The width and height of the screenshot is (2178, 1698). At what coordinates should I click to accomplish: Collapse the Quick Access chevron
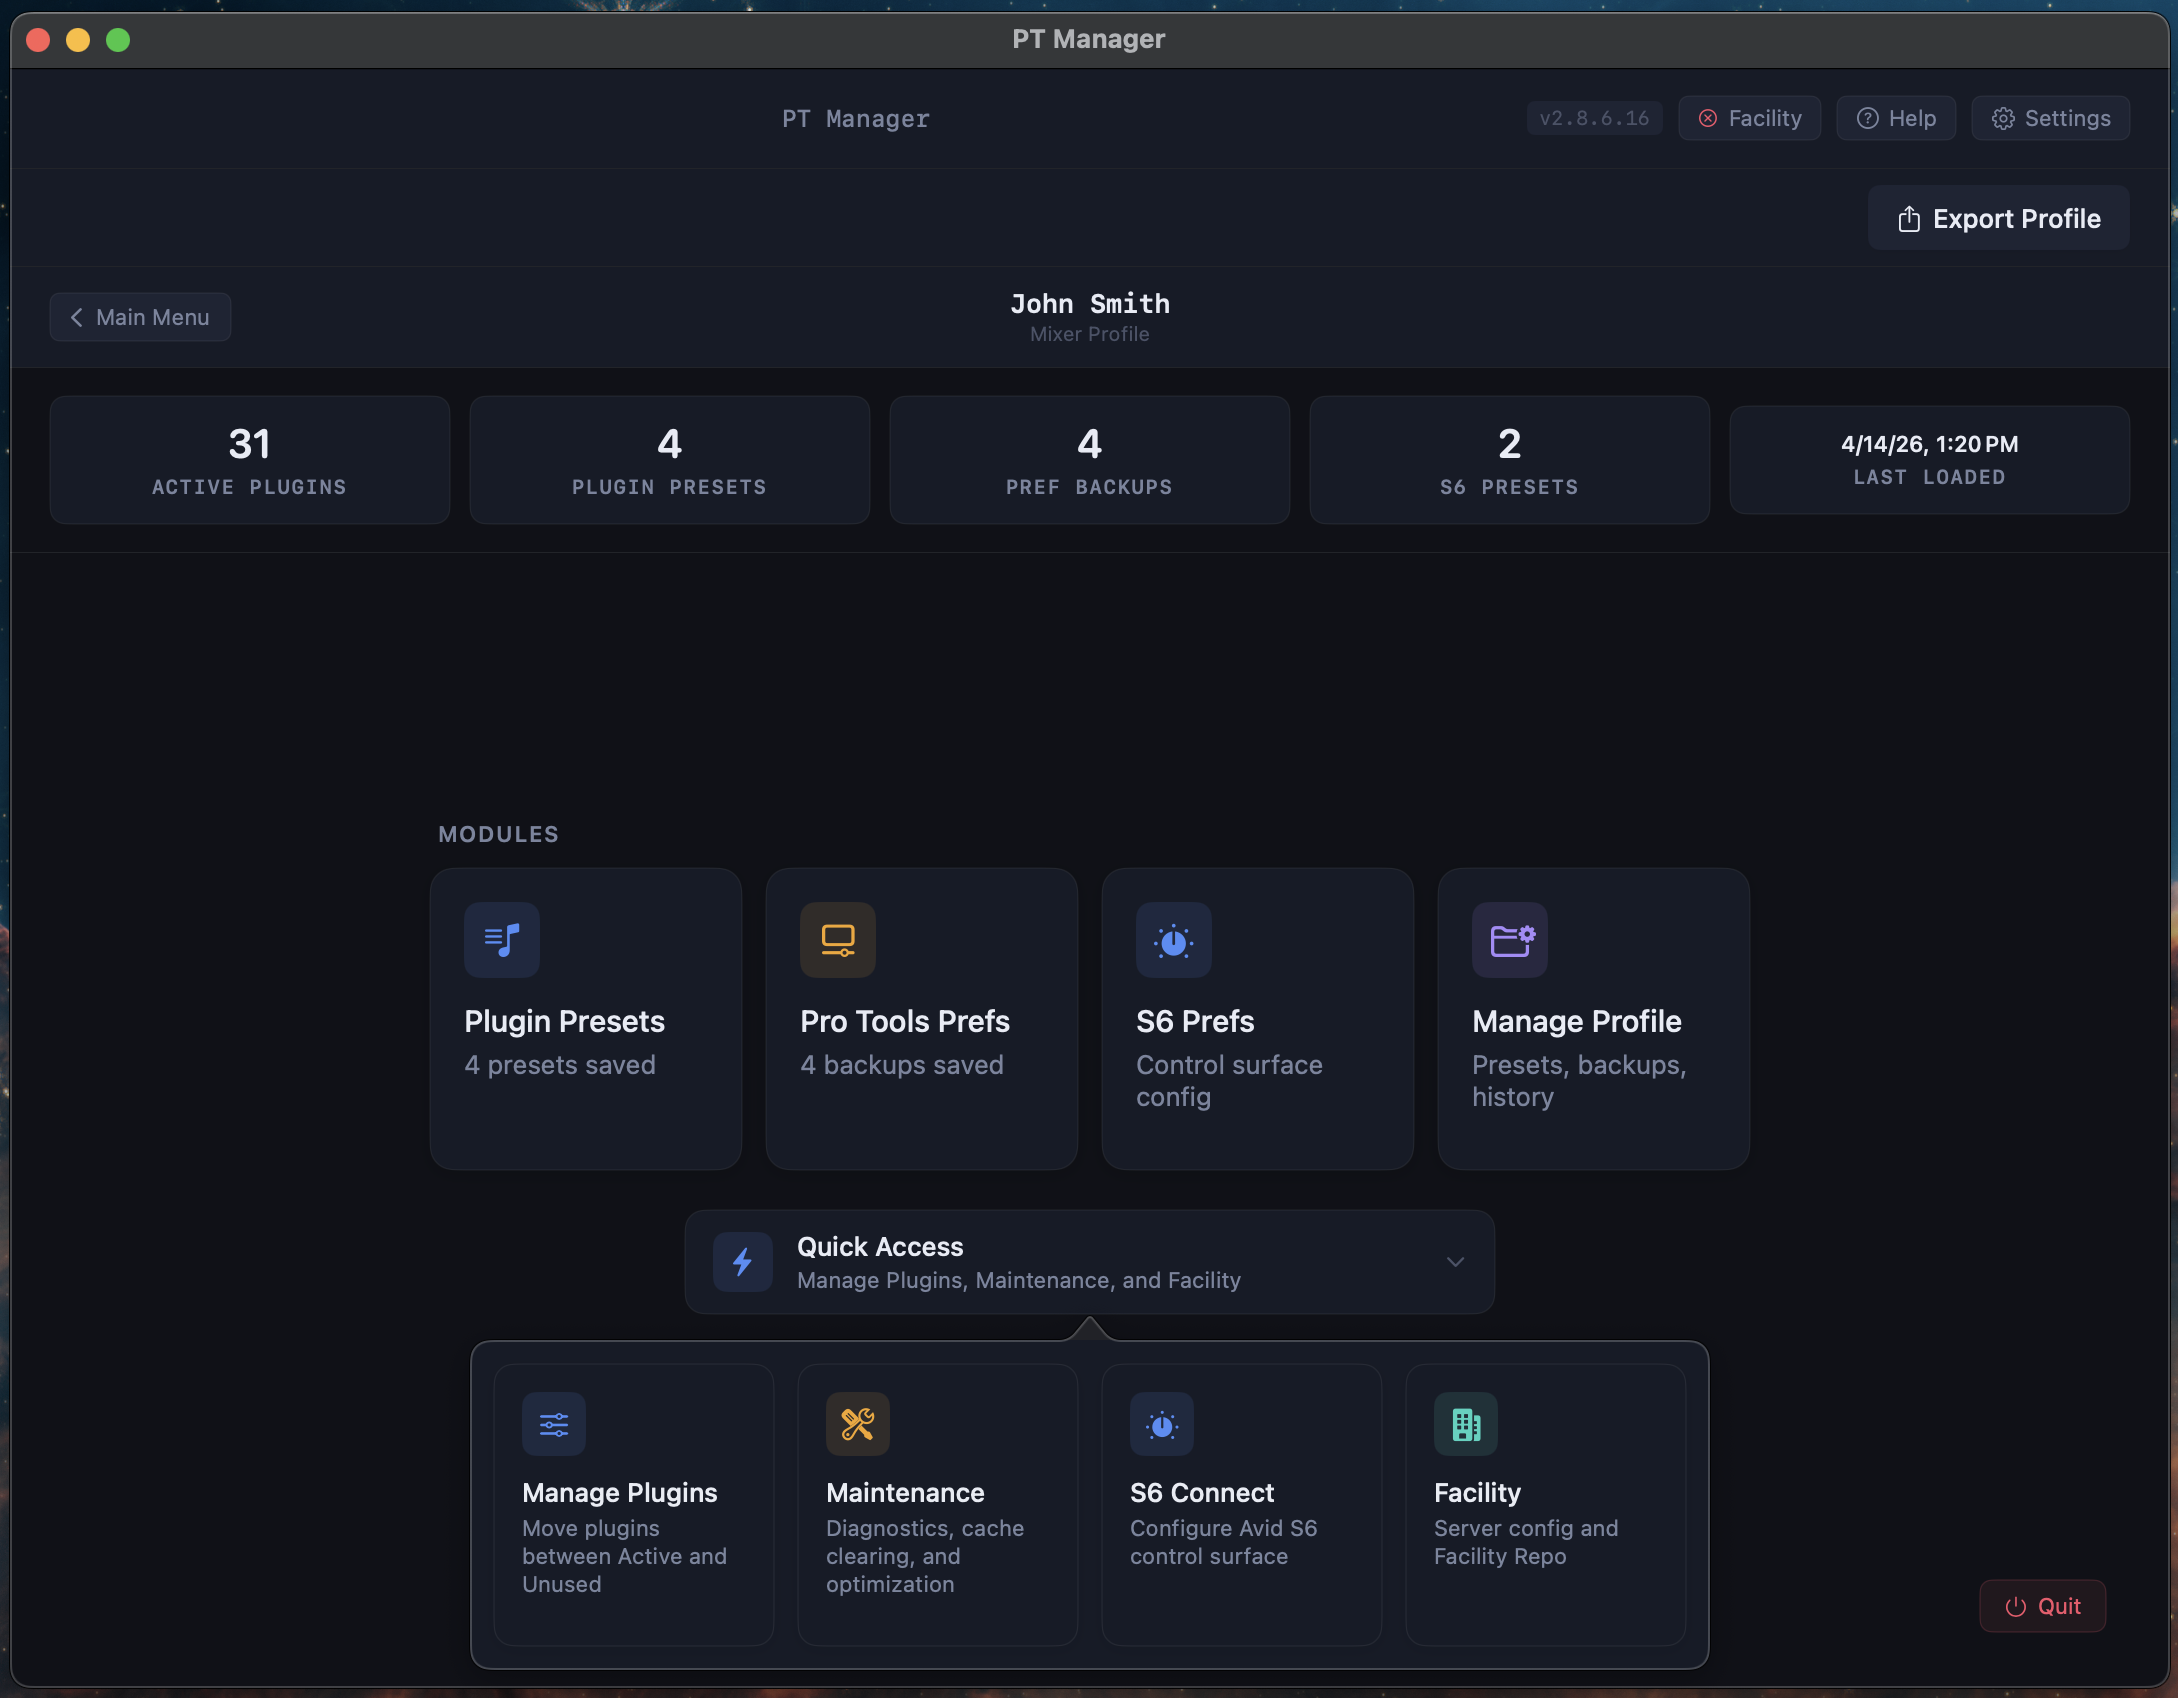[x=1455, y=1262]
